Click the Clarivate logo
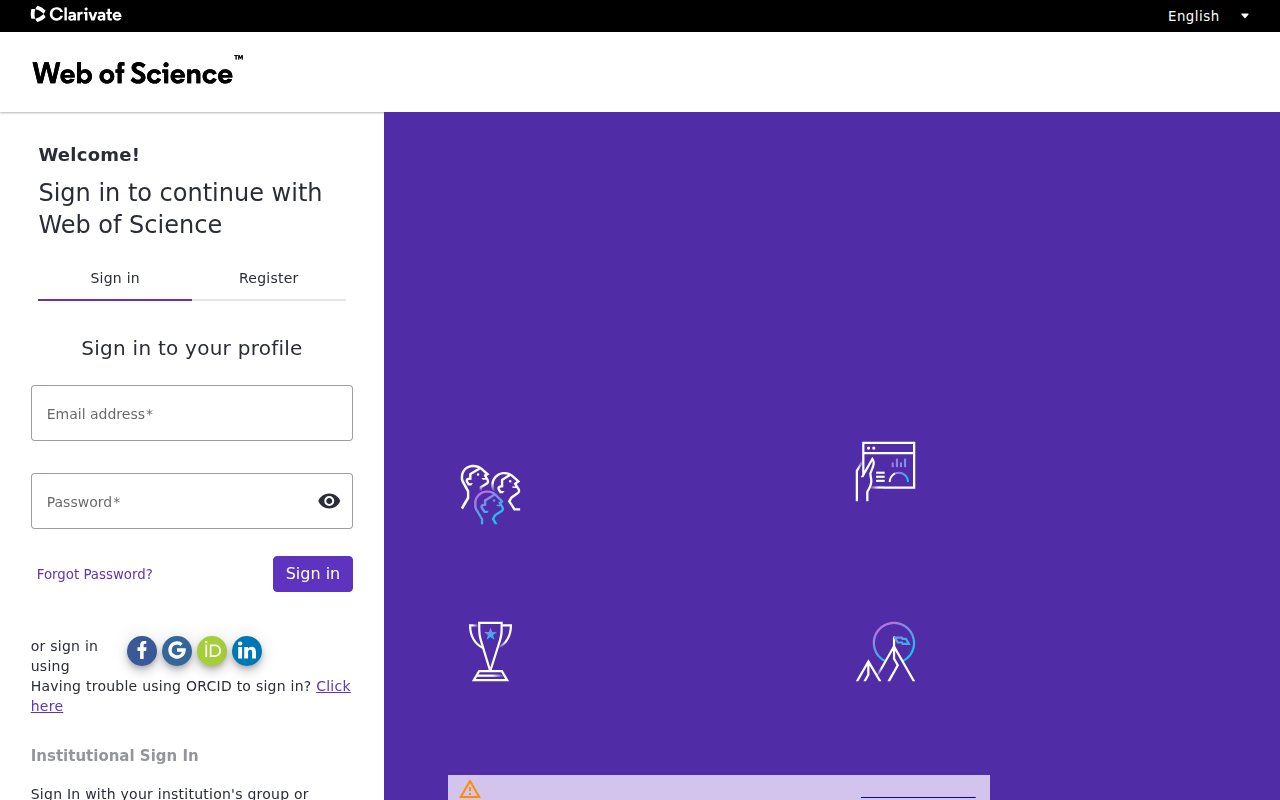1280x800 pixels. (76, 15)
